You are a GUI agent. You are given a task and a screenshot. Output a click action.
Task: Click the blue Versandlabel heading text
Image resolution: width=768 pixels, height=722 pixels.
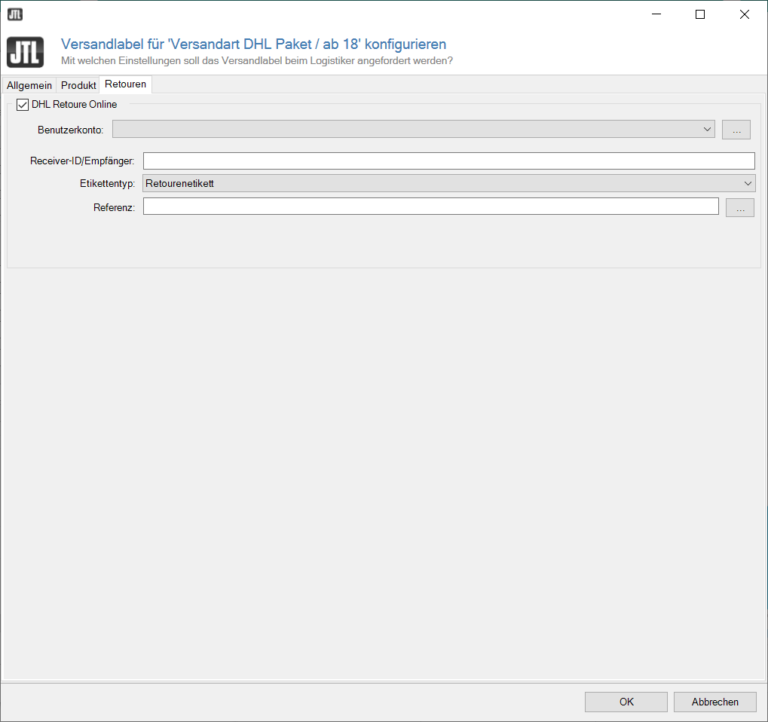click(x=253, y=44)
